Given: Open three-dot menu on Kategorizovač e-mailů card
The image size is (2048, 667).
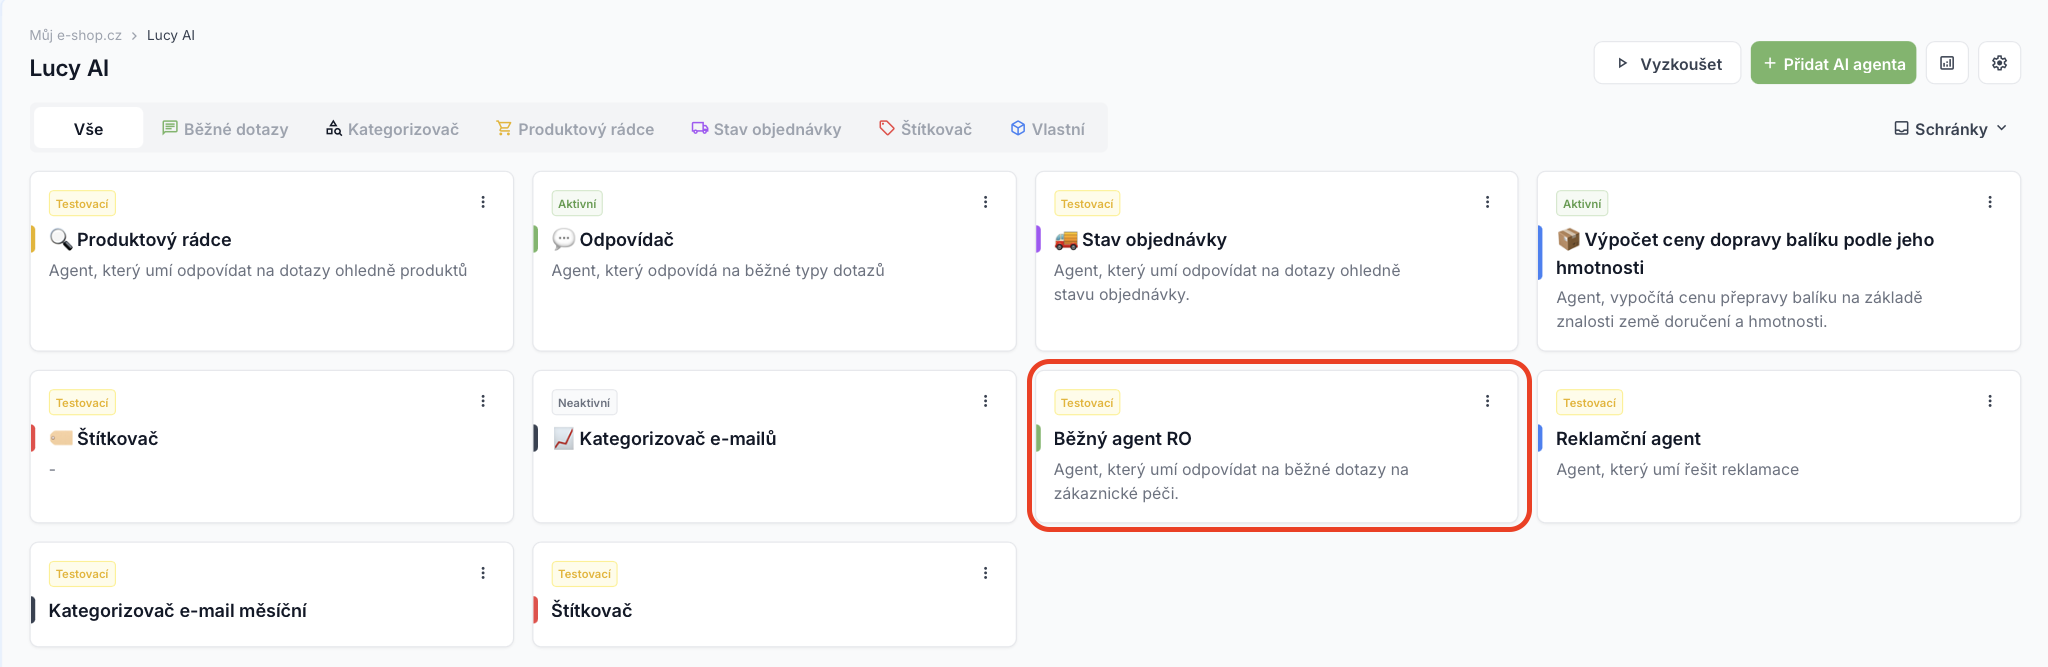Looking at the screenshot, I should pos(985,401).
